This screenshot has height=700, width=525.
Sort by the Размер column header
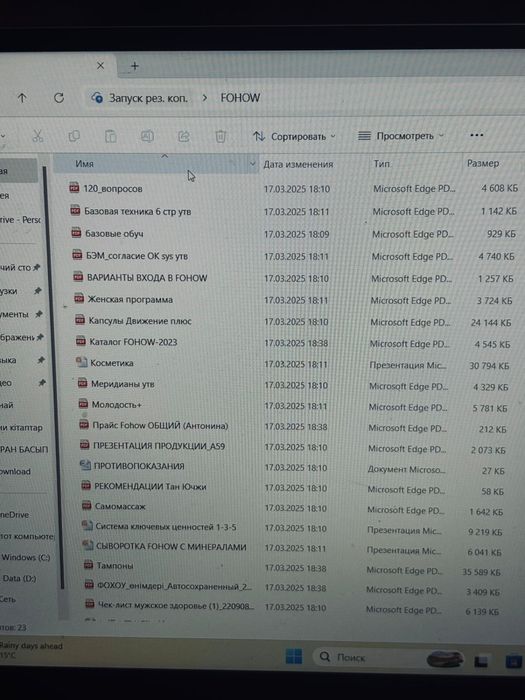point(483,163)
